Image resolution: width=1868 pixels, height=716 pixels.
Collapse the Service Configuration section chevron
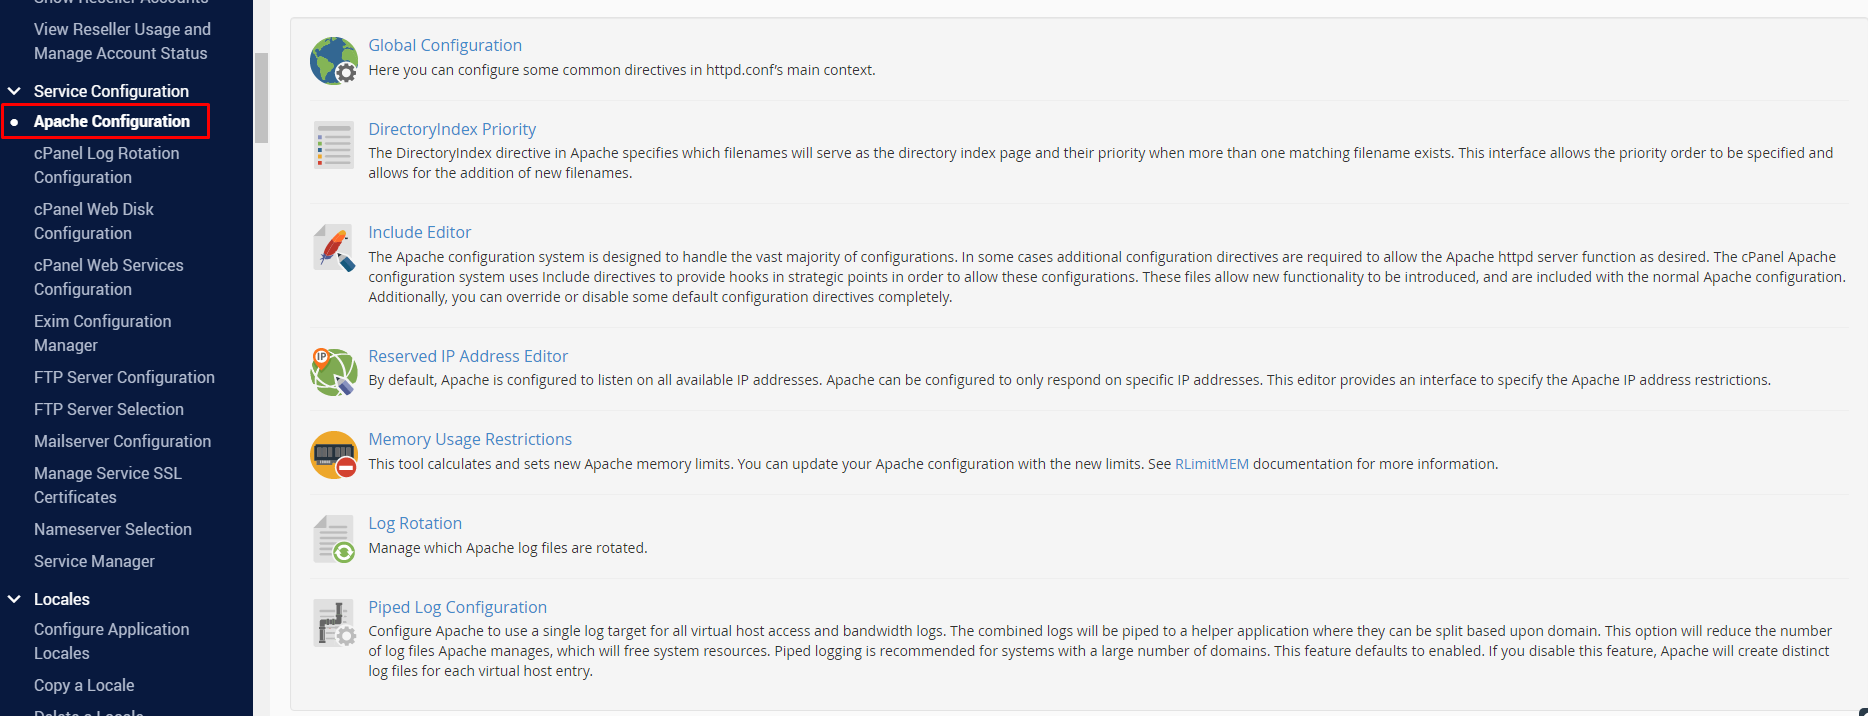(x=14, y=91)
